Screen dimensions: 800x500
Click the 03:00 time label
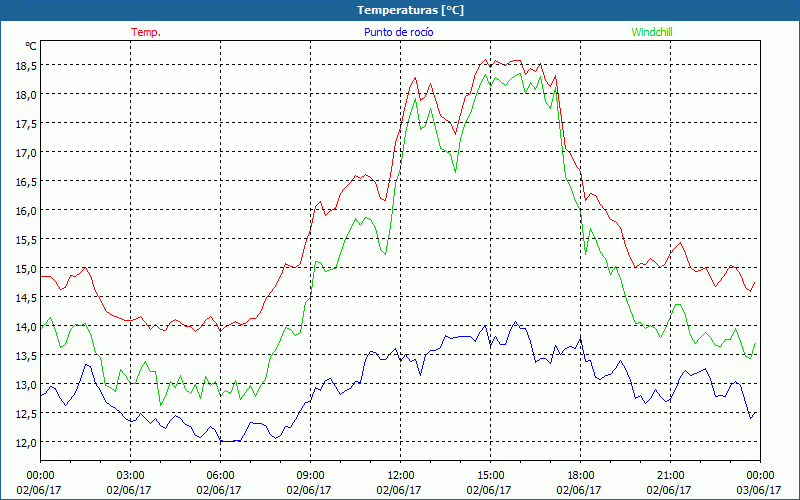coord(130,476)
